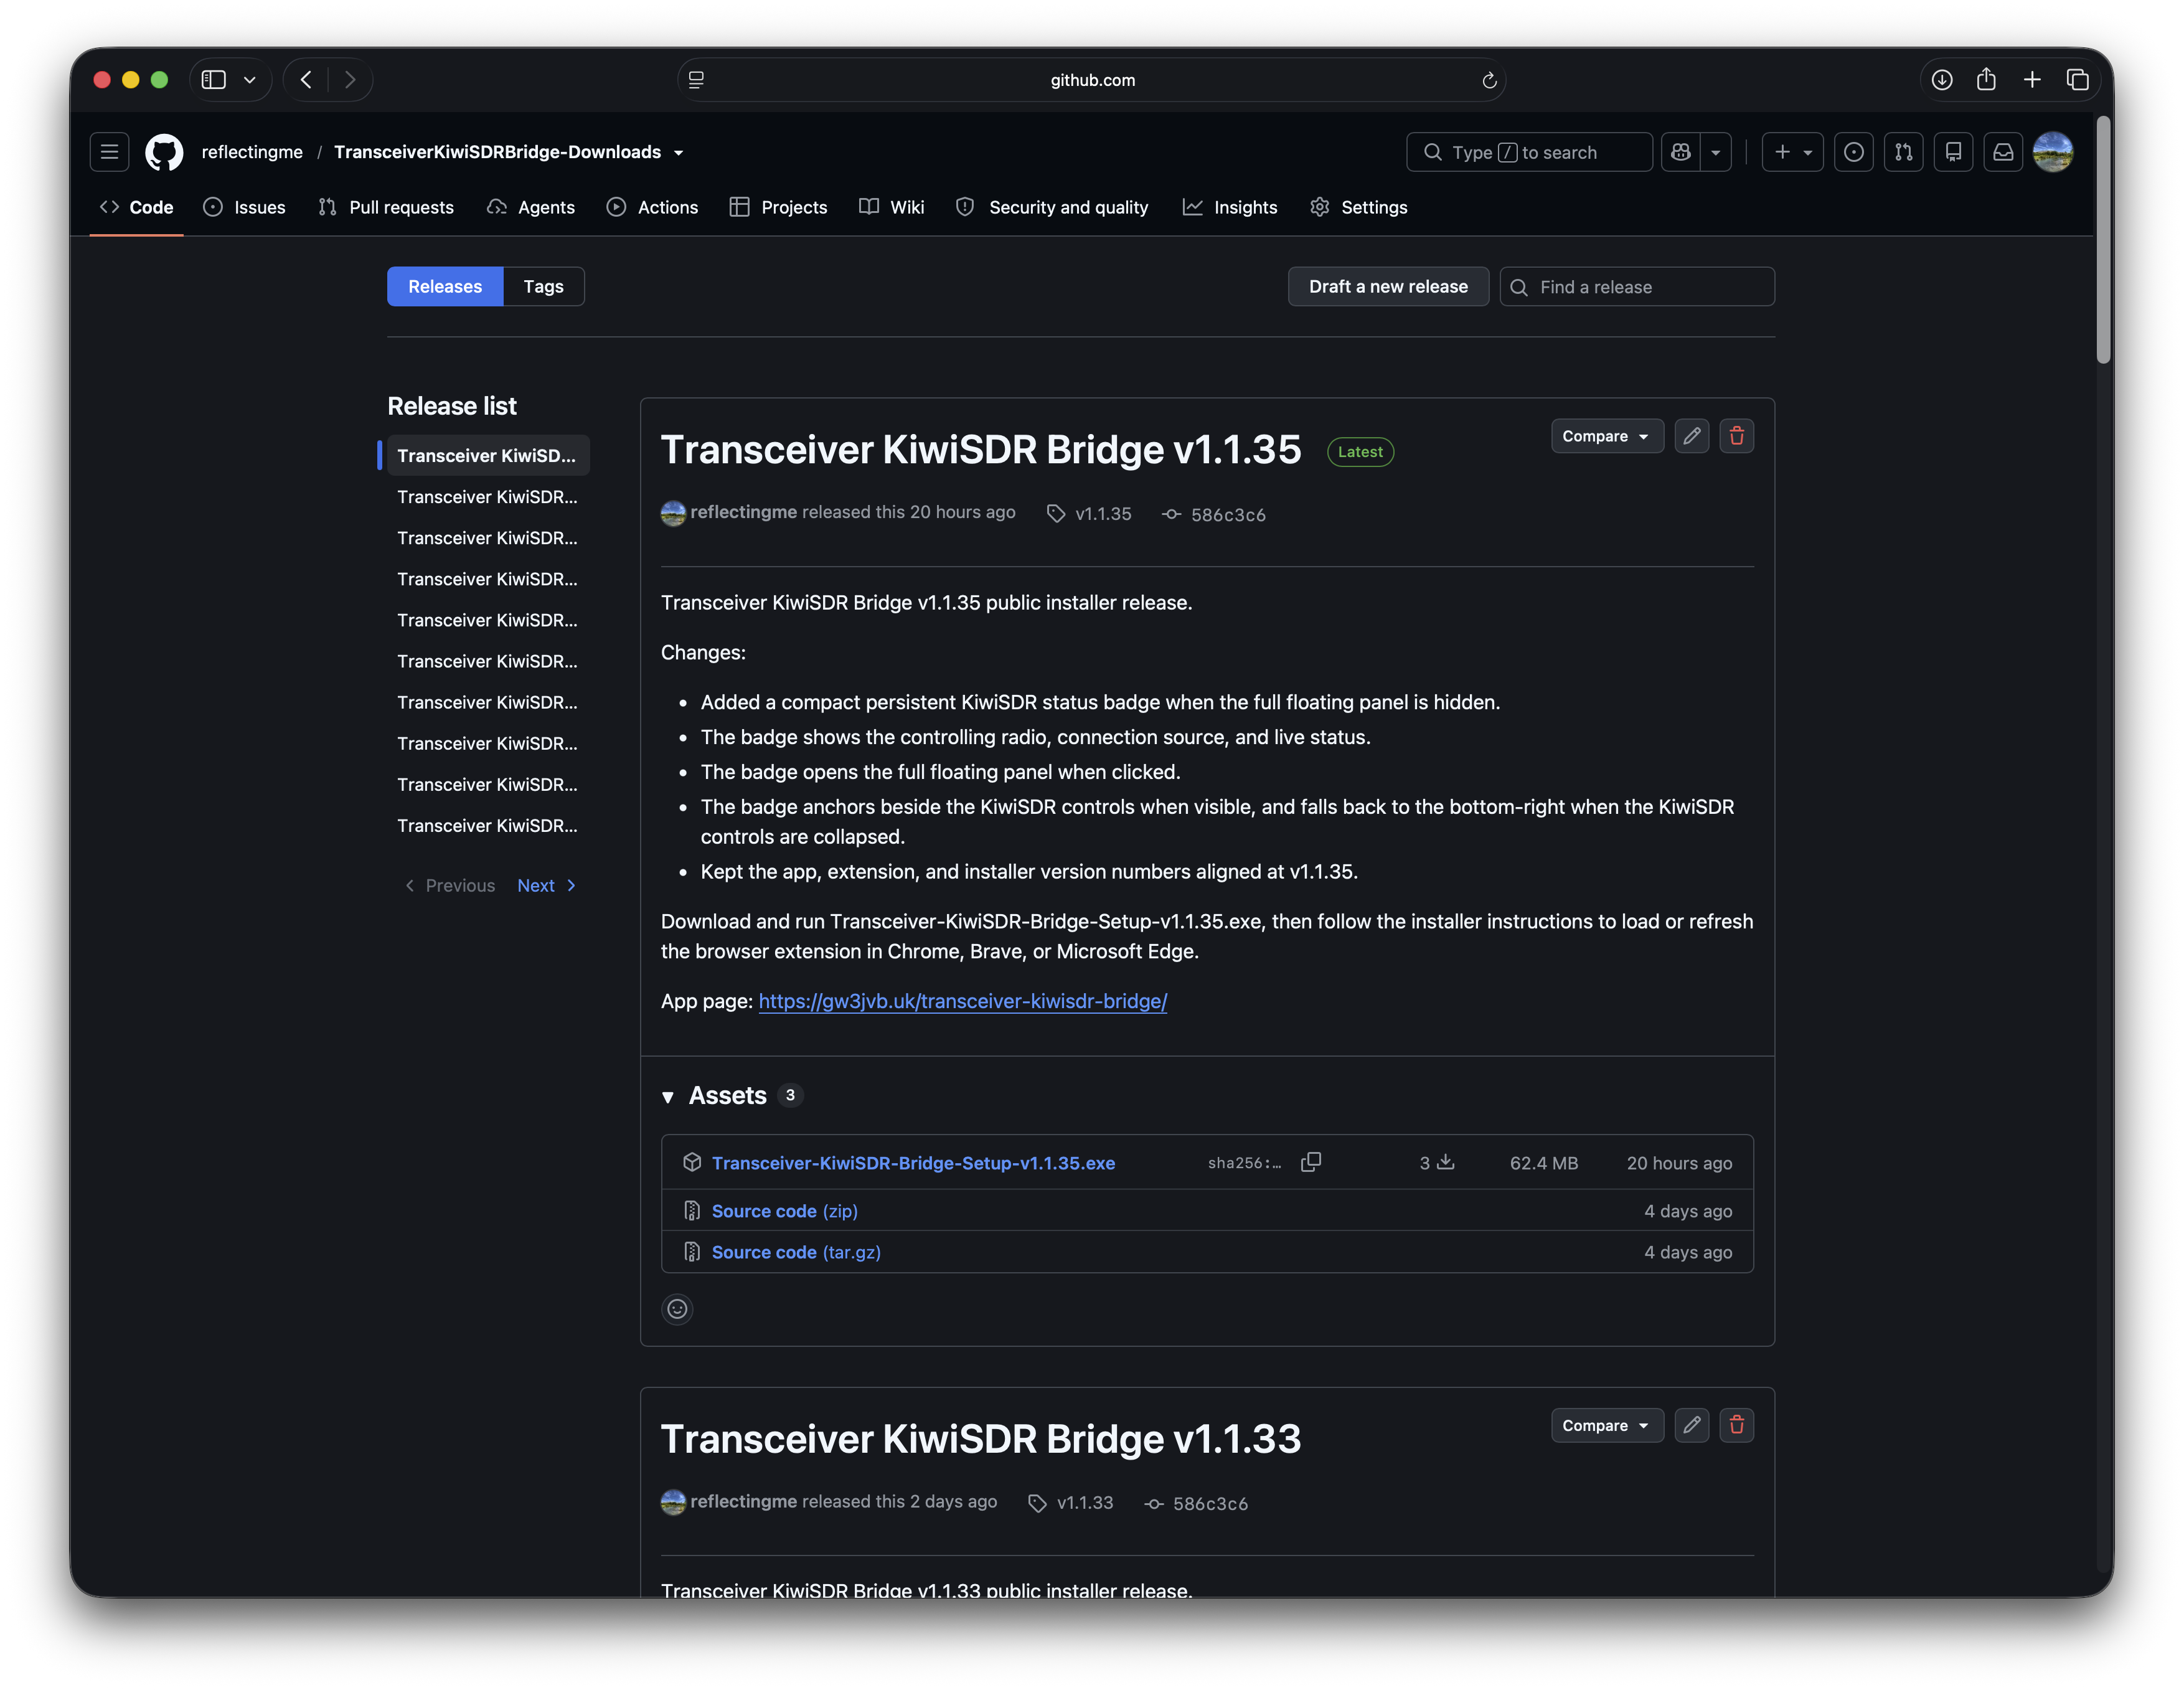Open the Insights tab
This screenshot has height=1690, width=2184.
pyautogui.click(x=1230, y=207)
